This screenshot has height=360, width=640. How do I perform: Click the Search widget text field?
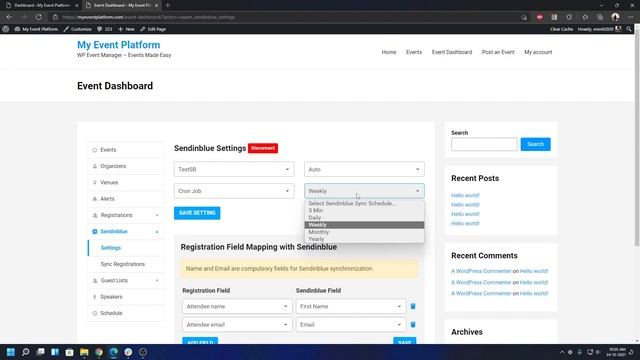[x=484, y=144]
